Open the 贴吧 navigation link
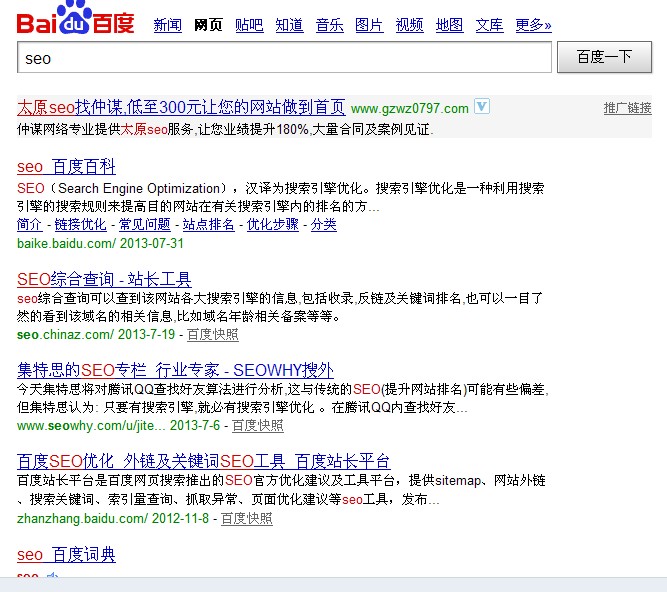667x592 pixels. point(249,25)
